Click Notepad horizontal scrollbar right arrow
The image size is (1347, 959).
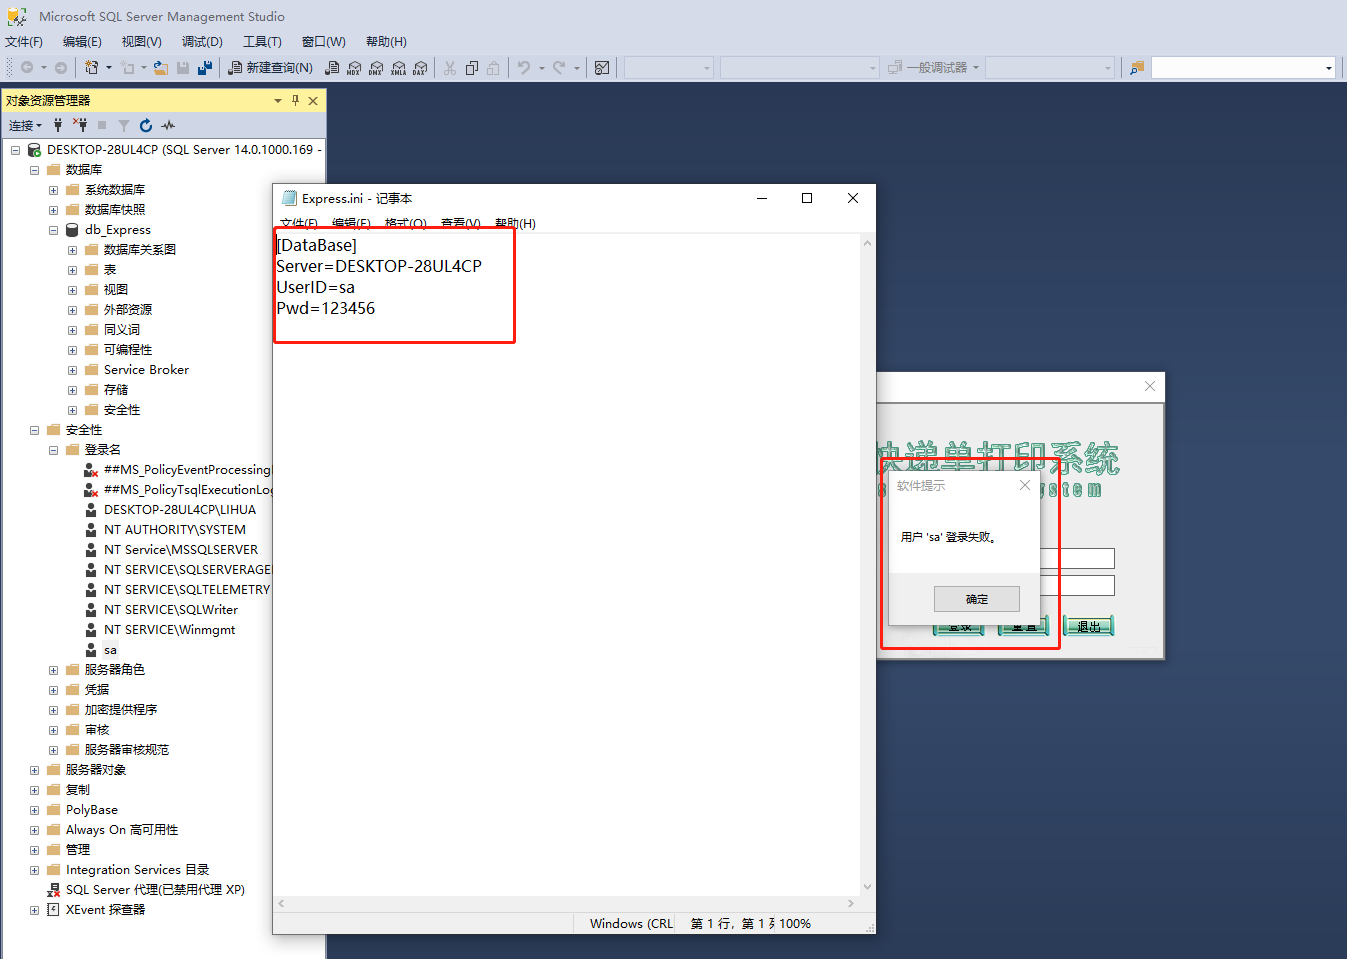(851, 903)
